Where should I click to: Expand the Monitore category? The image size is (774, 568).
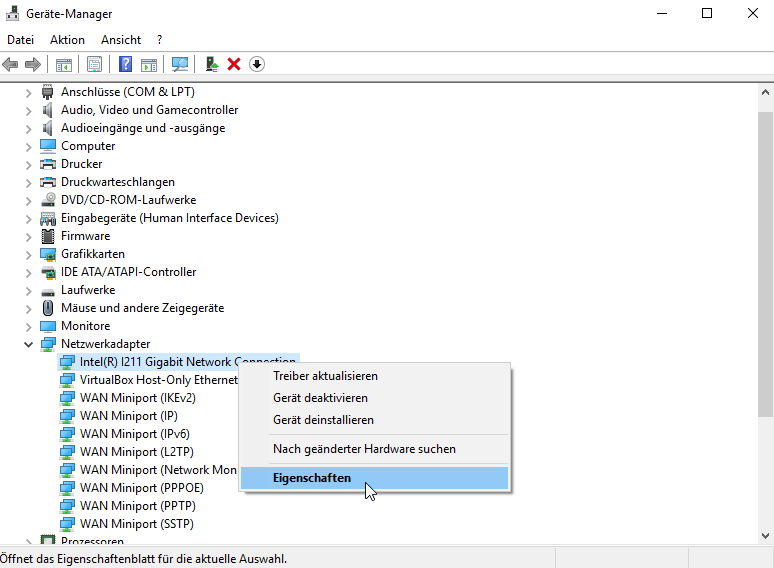pyautogui.click(x=29, y=326)
